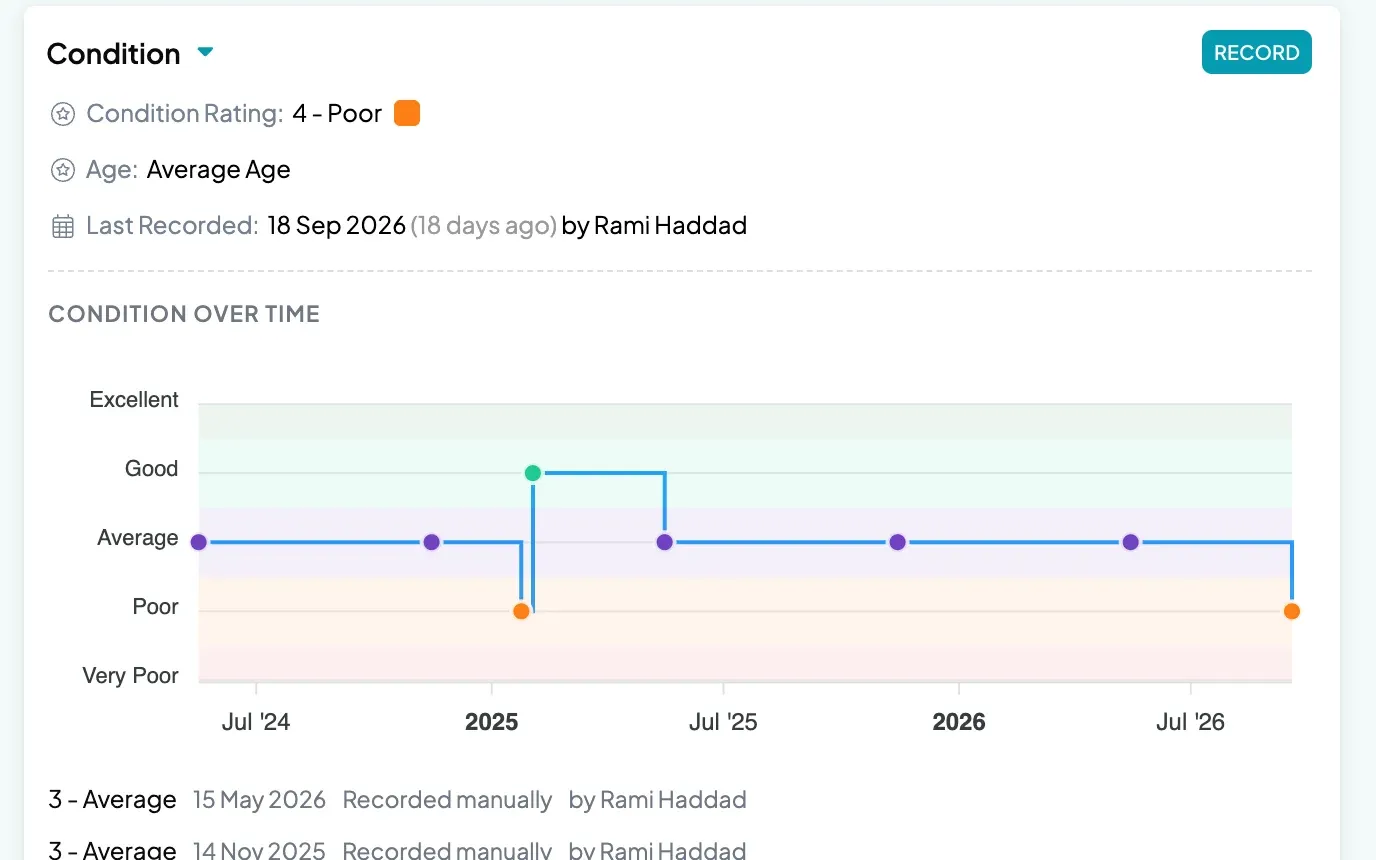Select the first purple Average point at chart start

click(x=198, y=542)
